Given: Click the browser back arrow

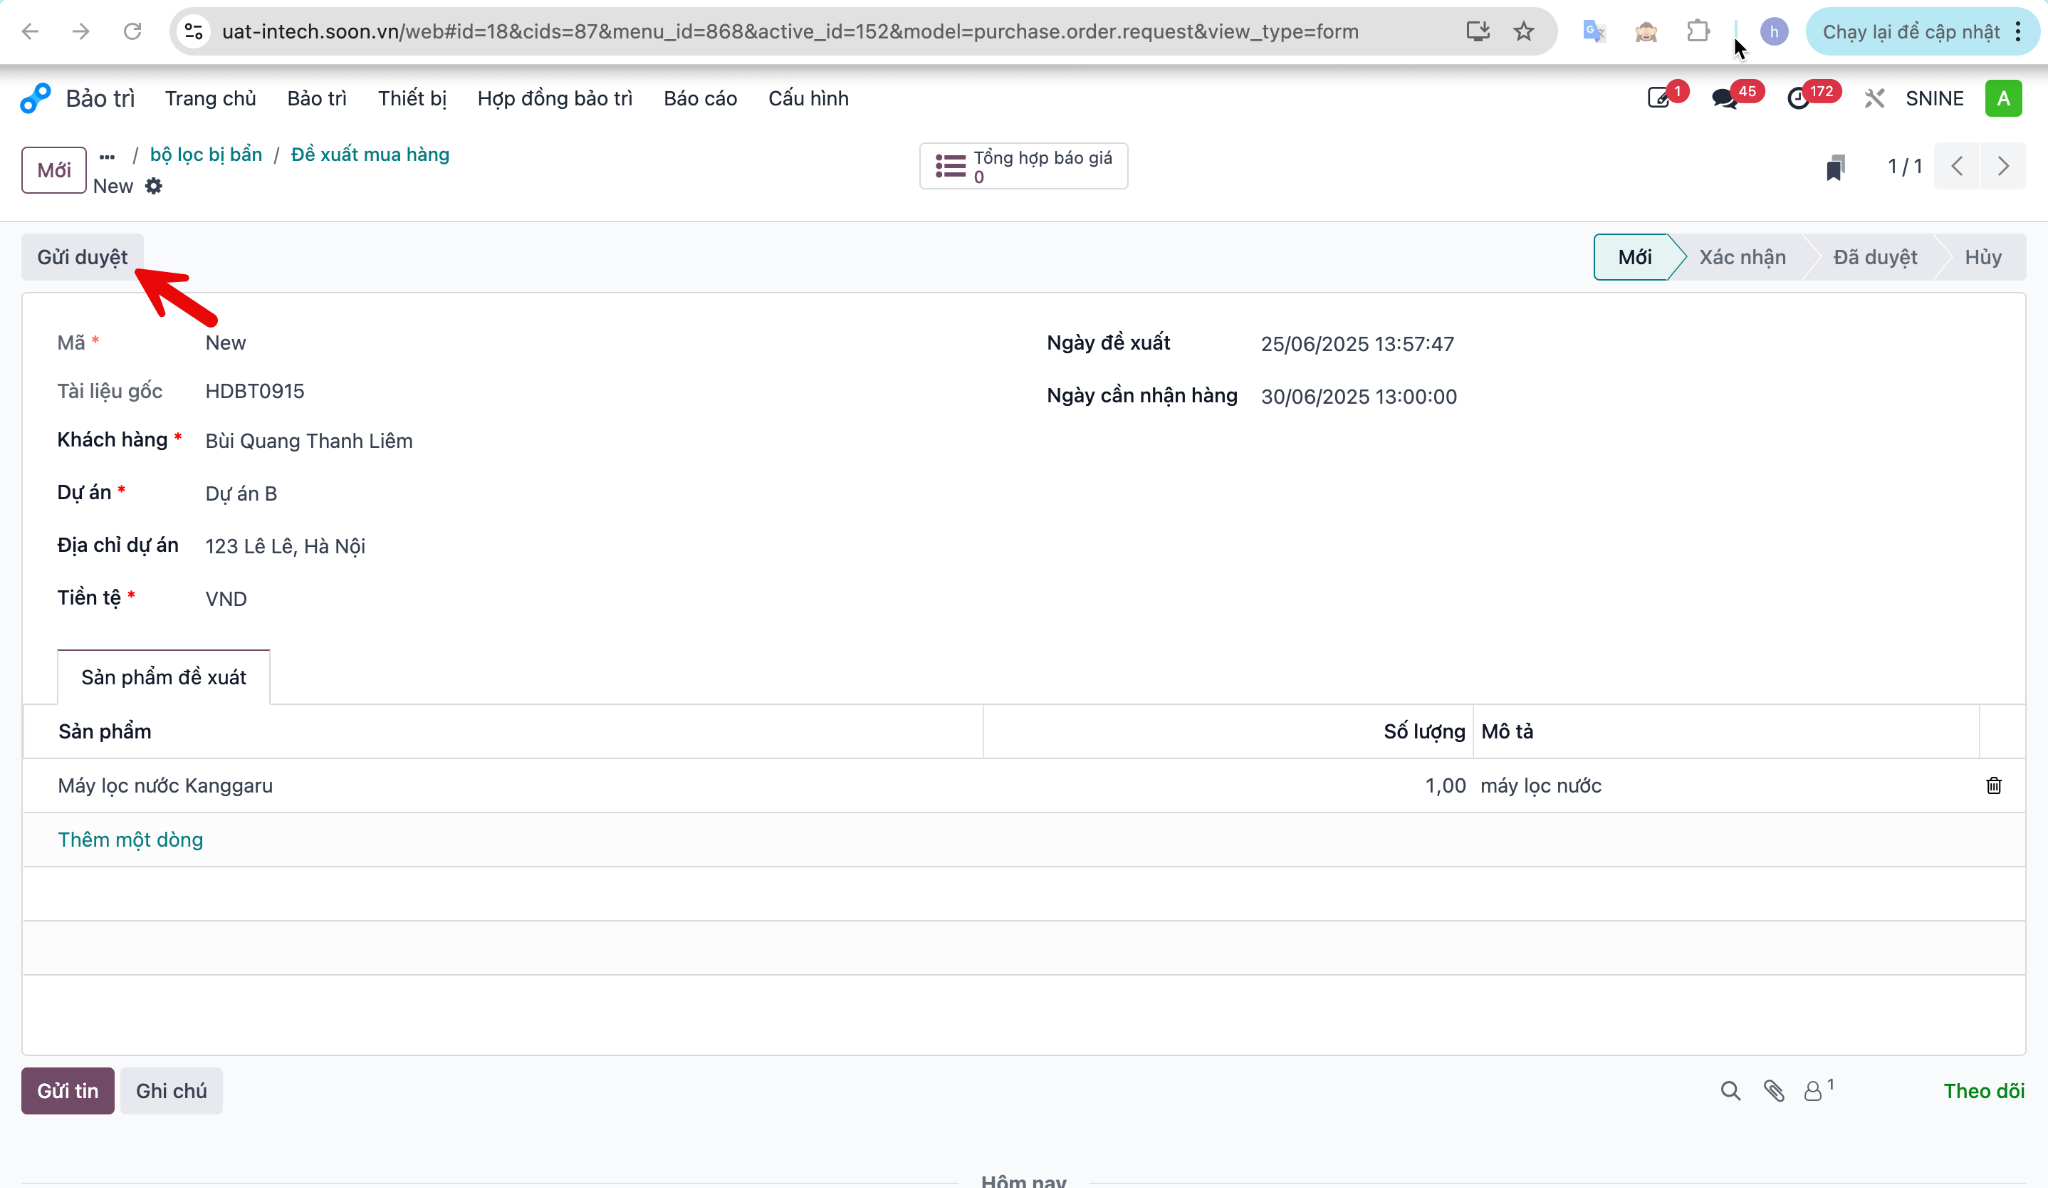Looking at the screenshot, I should (30, 31).
